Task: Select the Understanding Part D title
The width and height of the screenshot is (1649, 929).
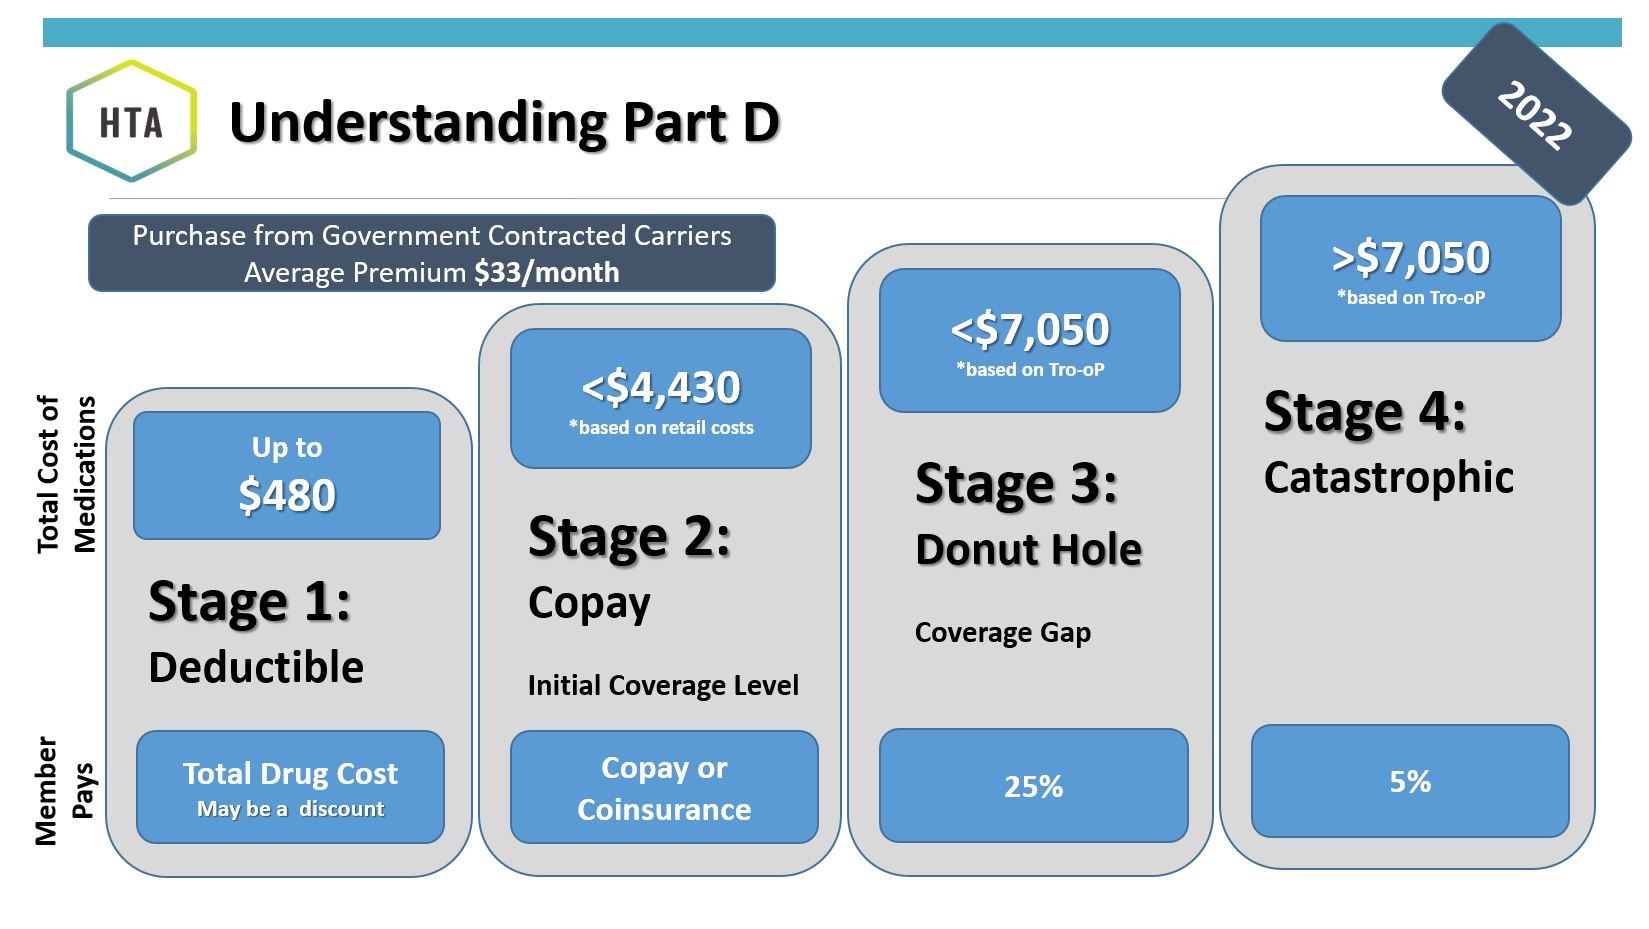Action: click(504, 123)
